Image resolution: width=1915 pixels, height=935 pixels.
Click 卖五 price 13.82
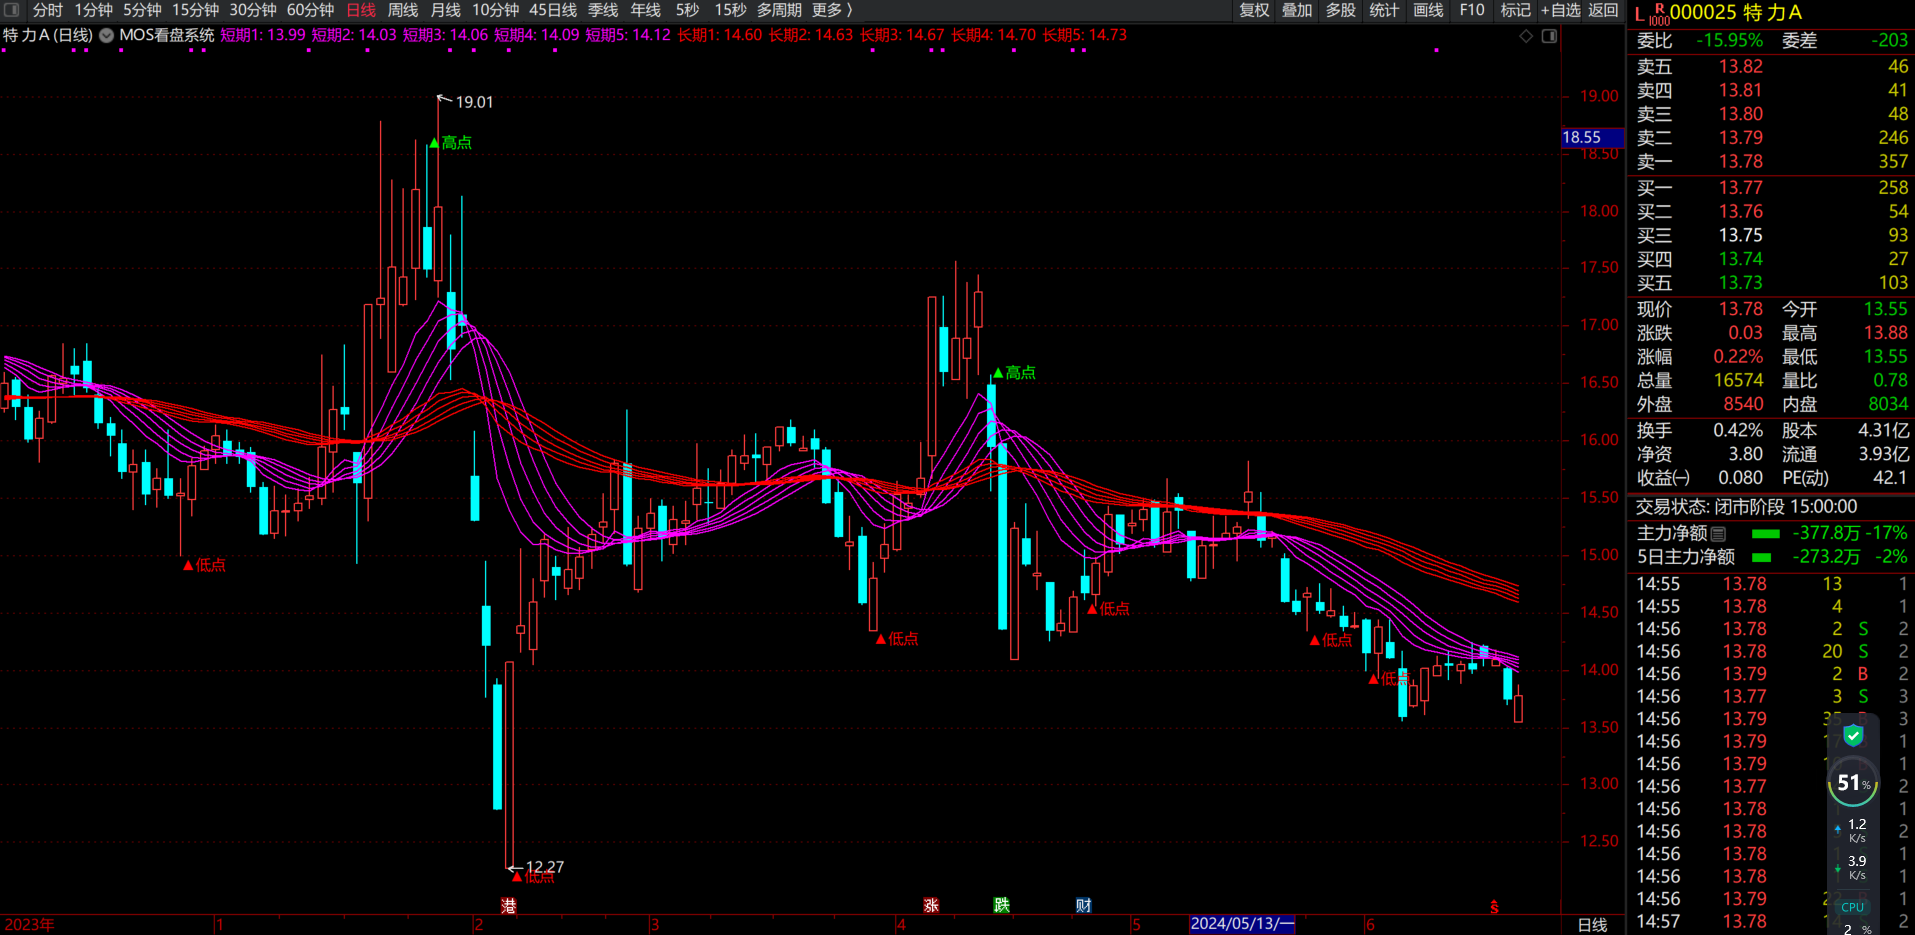coord(1740,67)
